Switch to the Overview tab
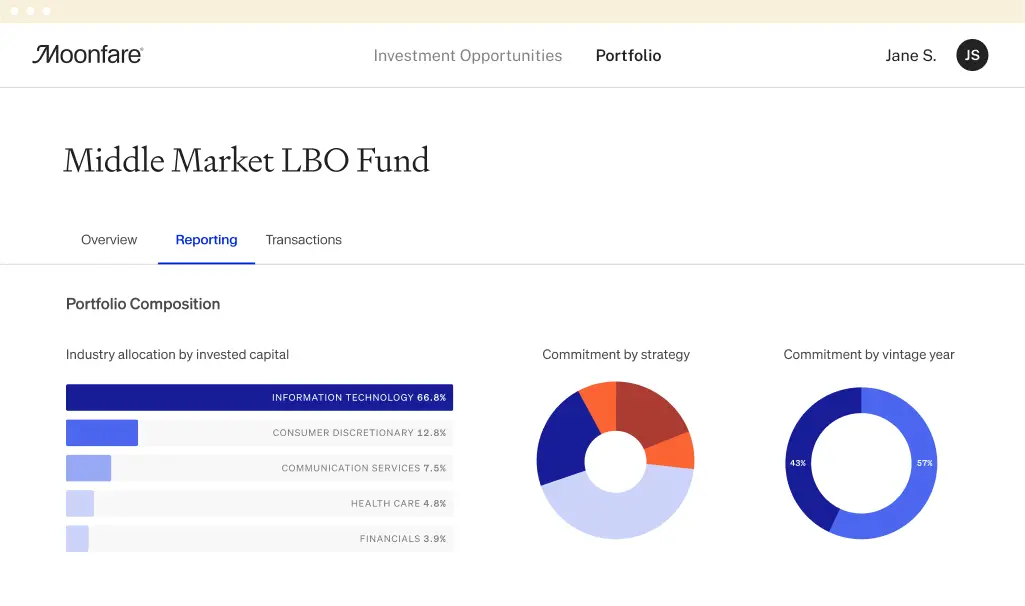The image size is (1025, 606). click(x=109, y=239)
